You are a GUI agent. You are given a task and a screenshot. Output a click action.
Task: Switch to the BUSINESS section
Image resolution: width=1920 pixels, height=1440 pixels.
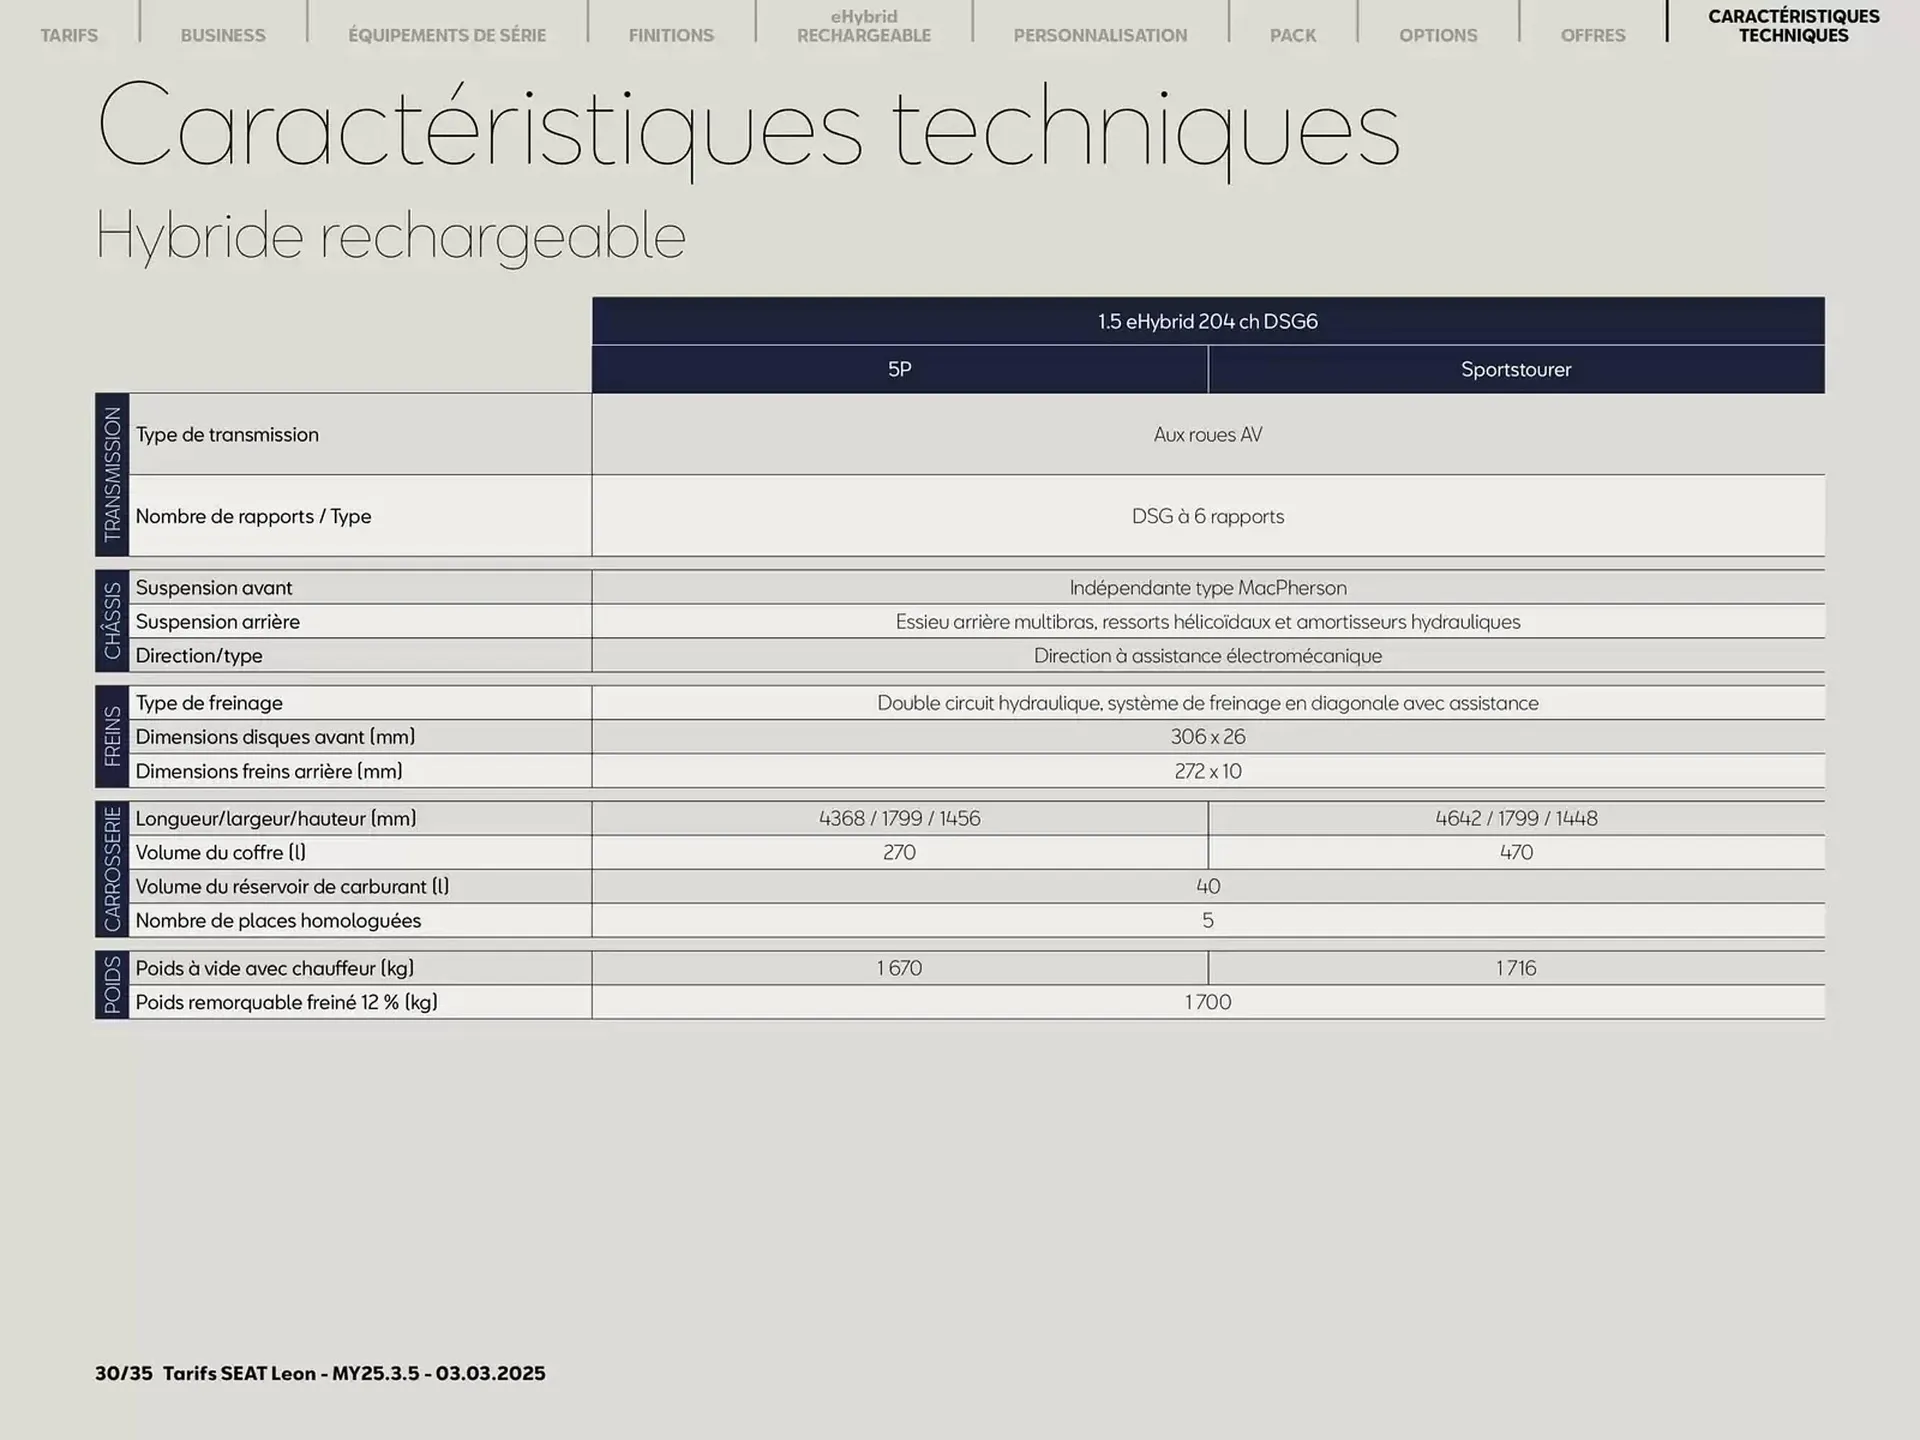[x=222, y=35]
